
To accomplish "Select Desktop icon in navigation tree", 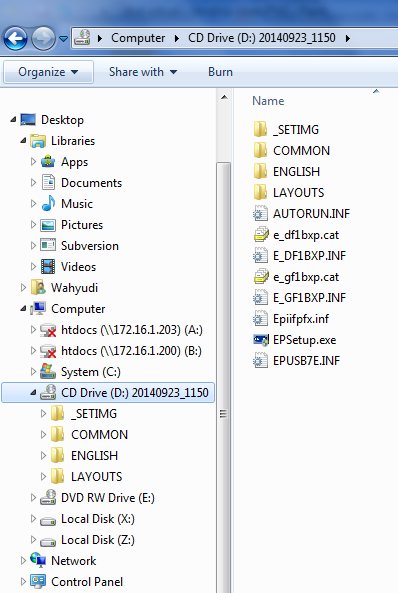I will pyautogui.click(x=28, y=120).
